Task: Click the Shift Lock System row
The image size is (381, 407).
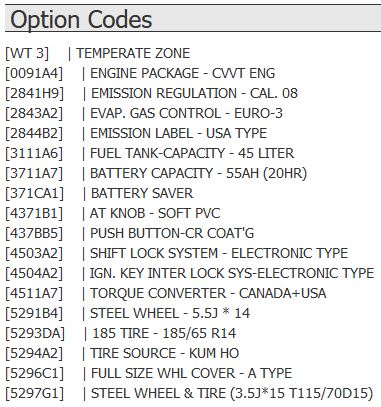Action: (176, 253)
